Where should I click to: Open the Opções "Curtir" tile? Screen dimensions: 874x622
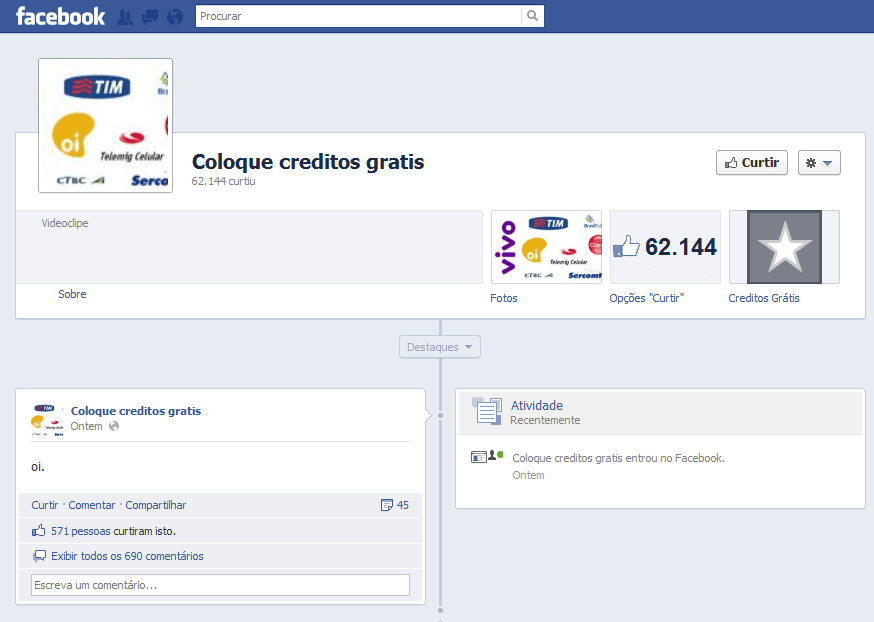665,247
